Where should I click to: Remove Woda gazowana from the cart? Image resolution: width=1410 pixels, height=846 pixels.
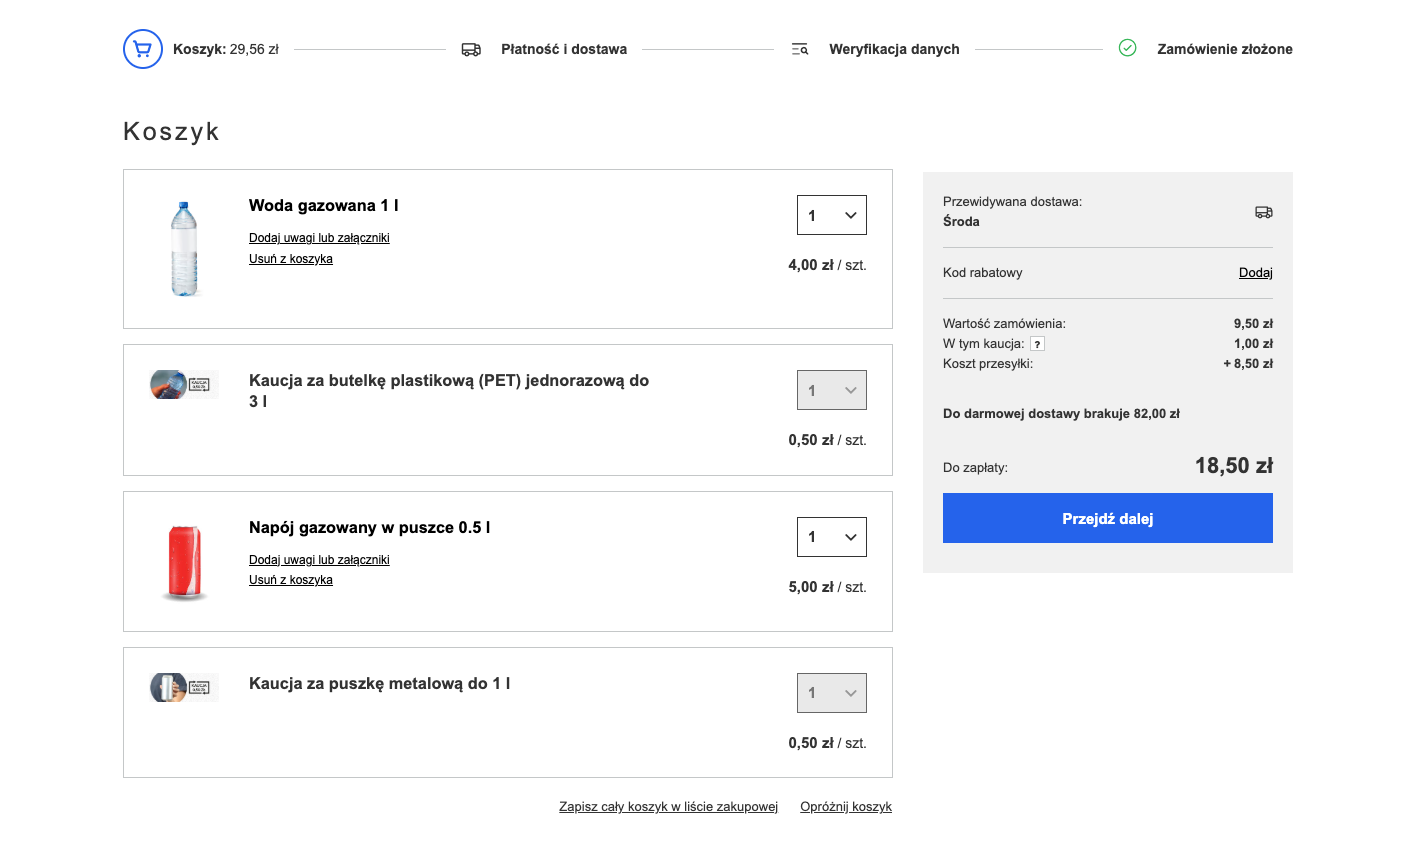point(290,259)
